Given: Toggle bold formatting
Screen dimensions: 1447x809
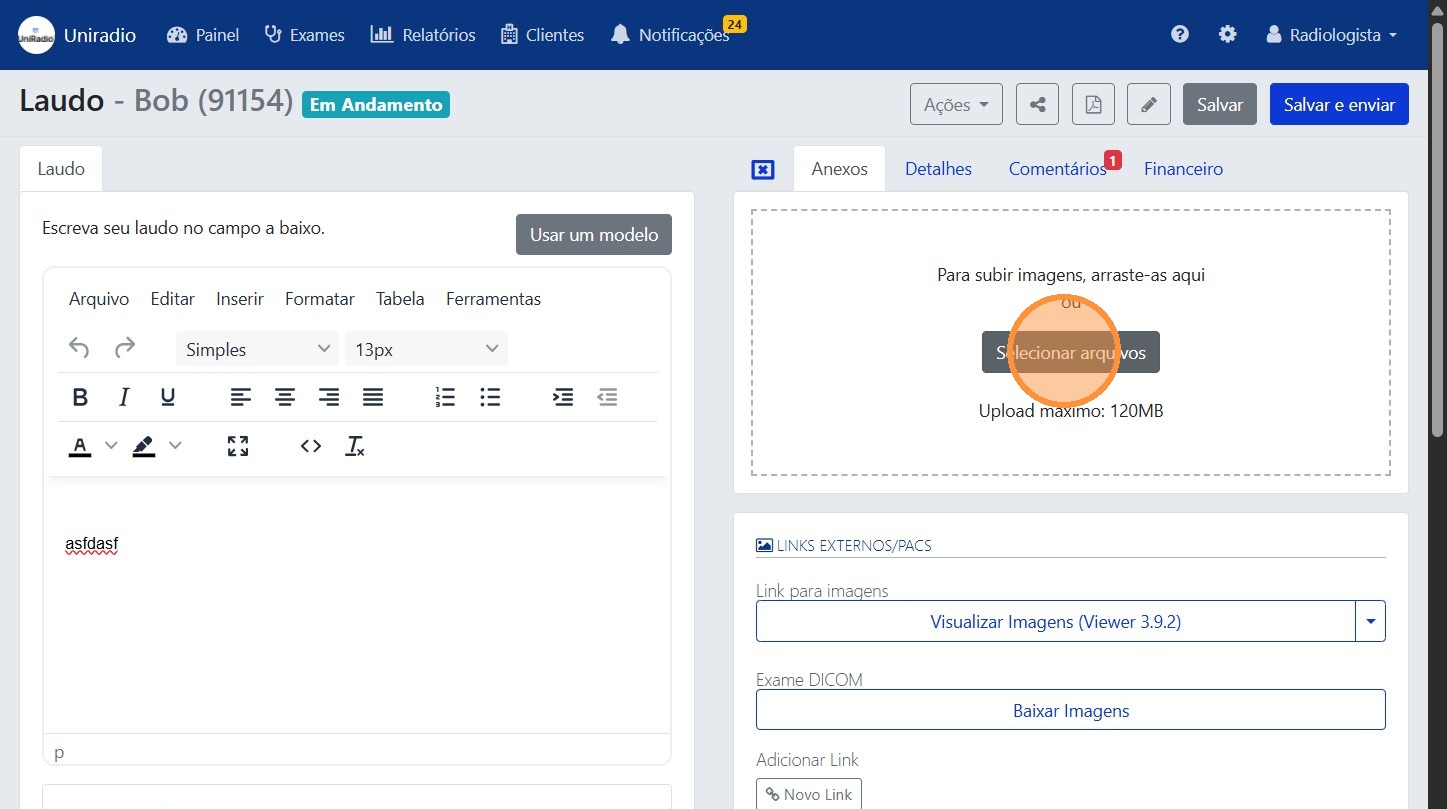Looking at the screenshot, I should (x=81, y=397).
